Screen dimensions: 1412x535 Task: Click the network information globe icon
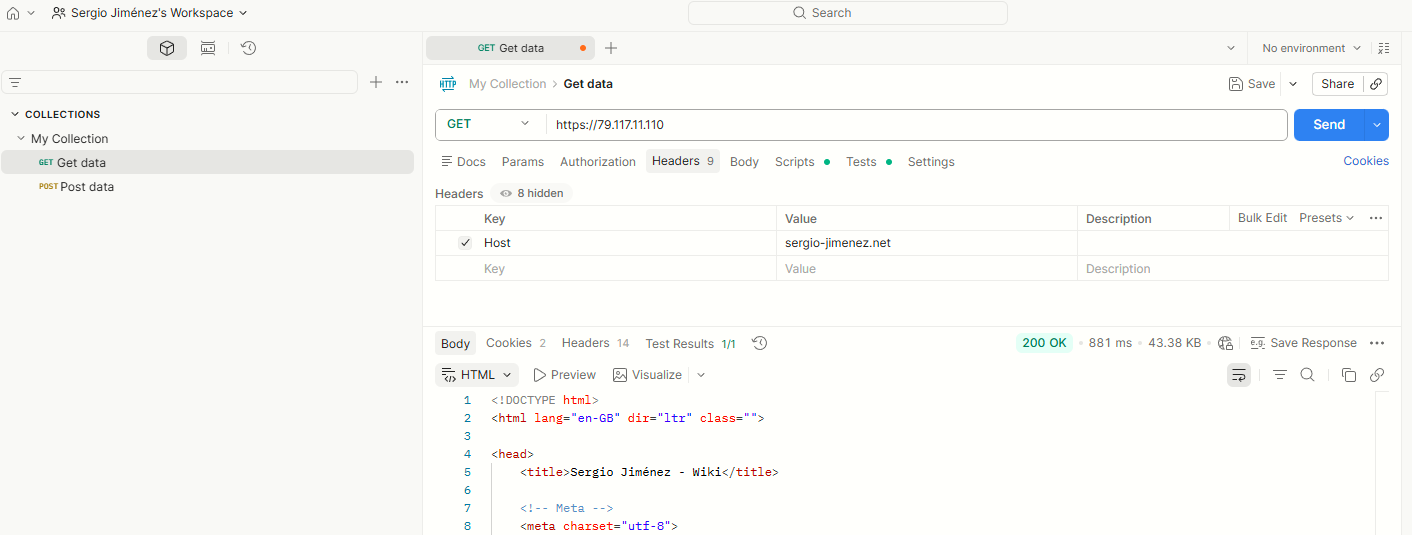tap(1226, 343)
